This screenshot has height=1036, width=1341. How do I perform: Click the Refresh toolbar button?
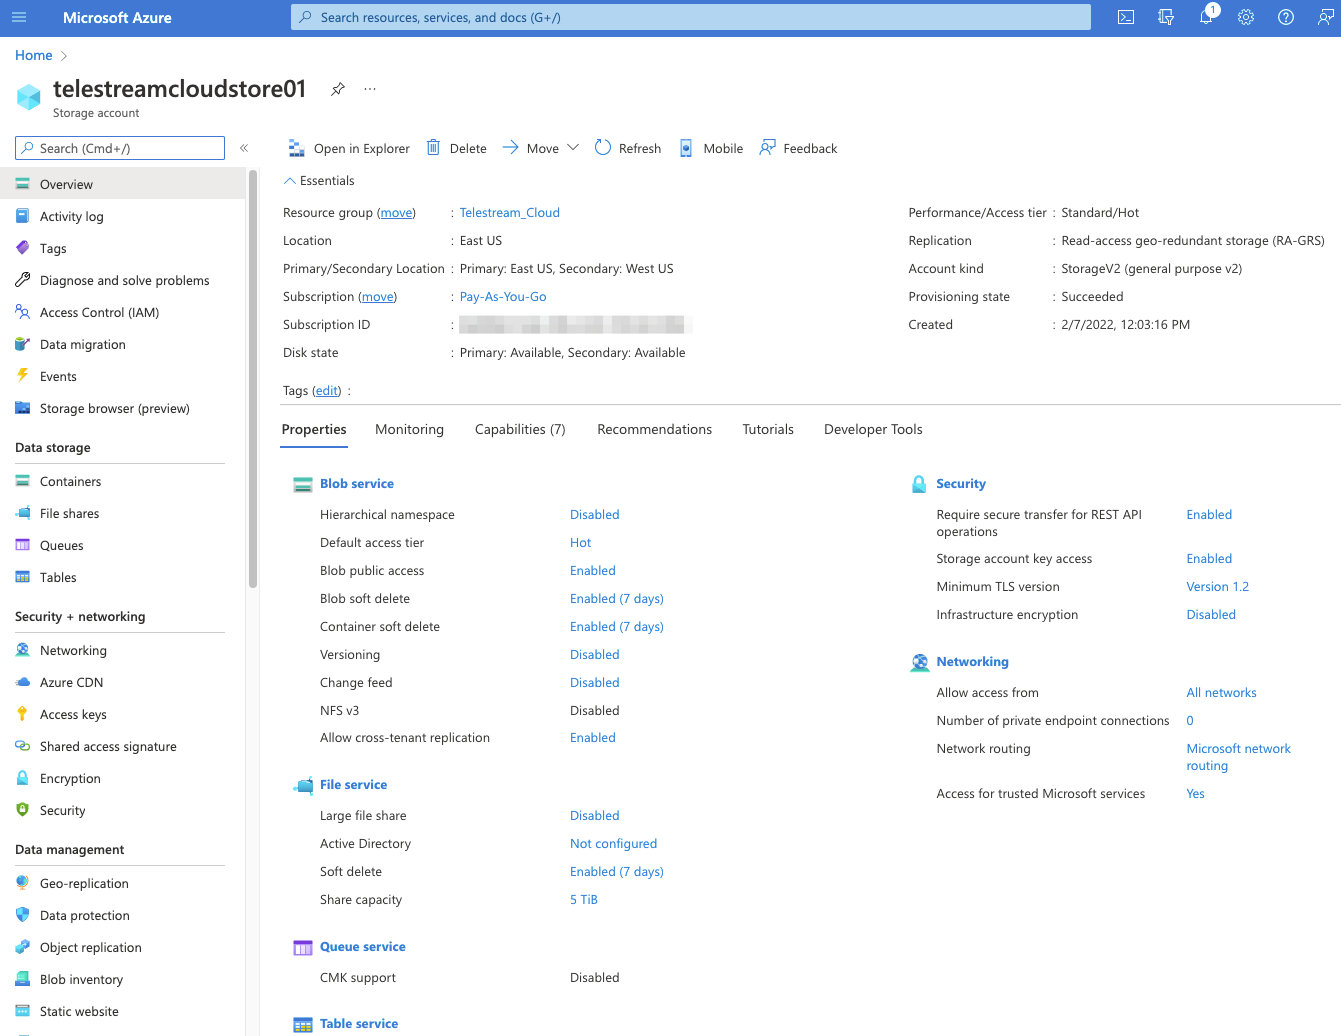point(628,148)
